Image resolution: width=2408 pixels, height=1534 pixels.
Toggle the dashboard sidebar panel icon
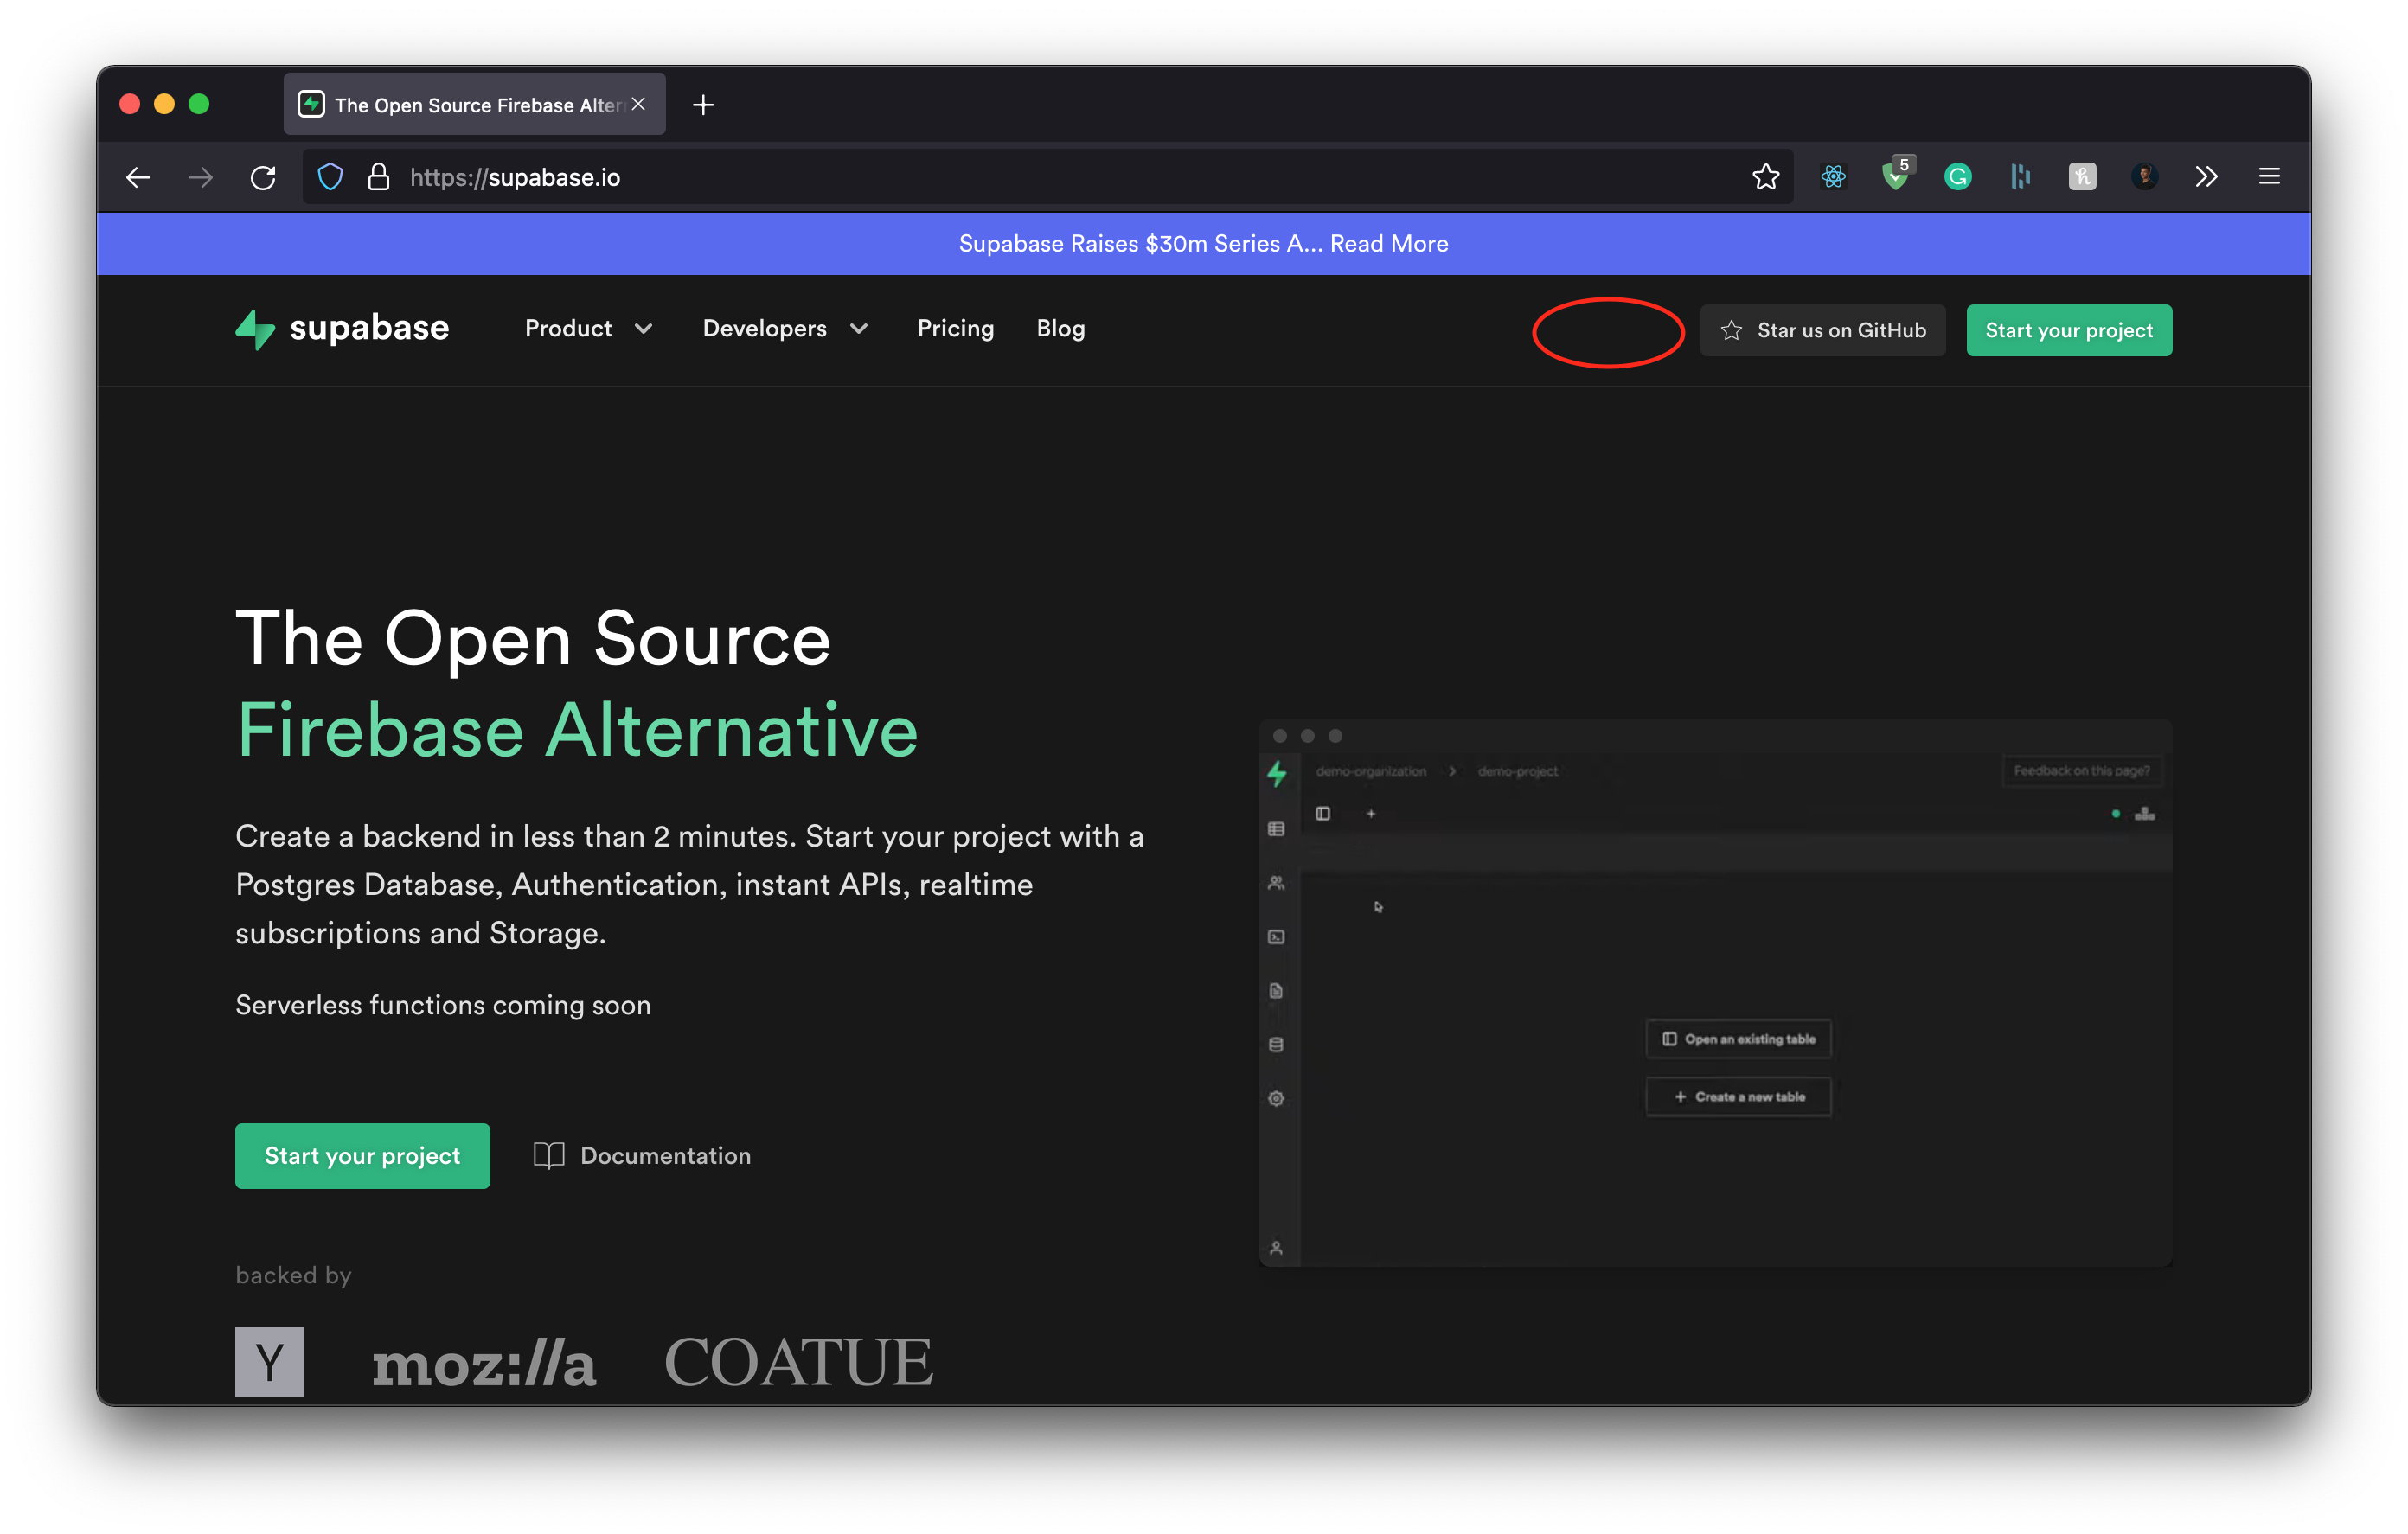pyautogui.click(x=1322, y=813)
